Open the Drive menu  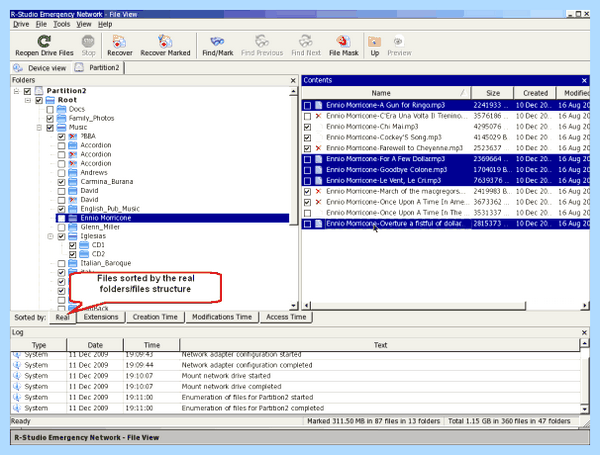(21, 24)
